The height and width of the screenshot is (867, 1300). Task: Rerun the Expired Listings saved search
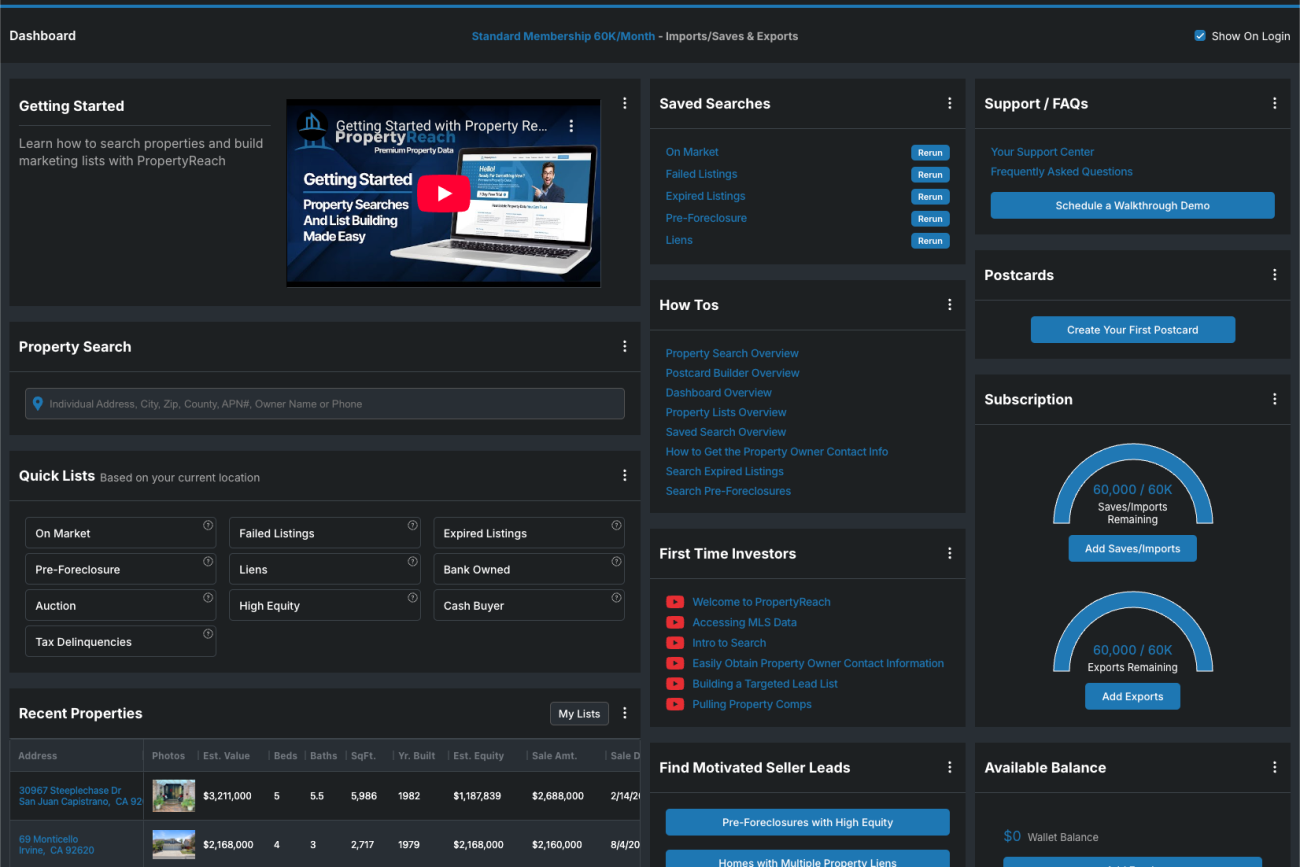[x=930, y=197]
